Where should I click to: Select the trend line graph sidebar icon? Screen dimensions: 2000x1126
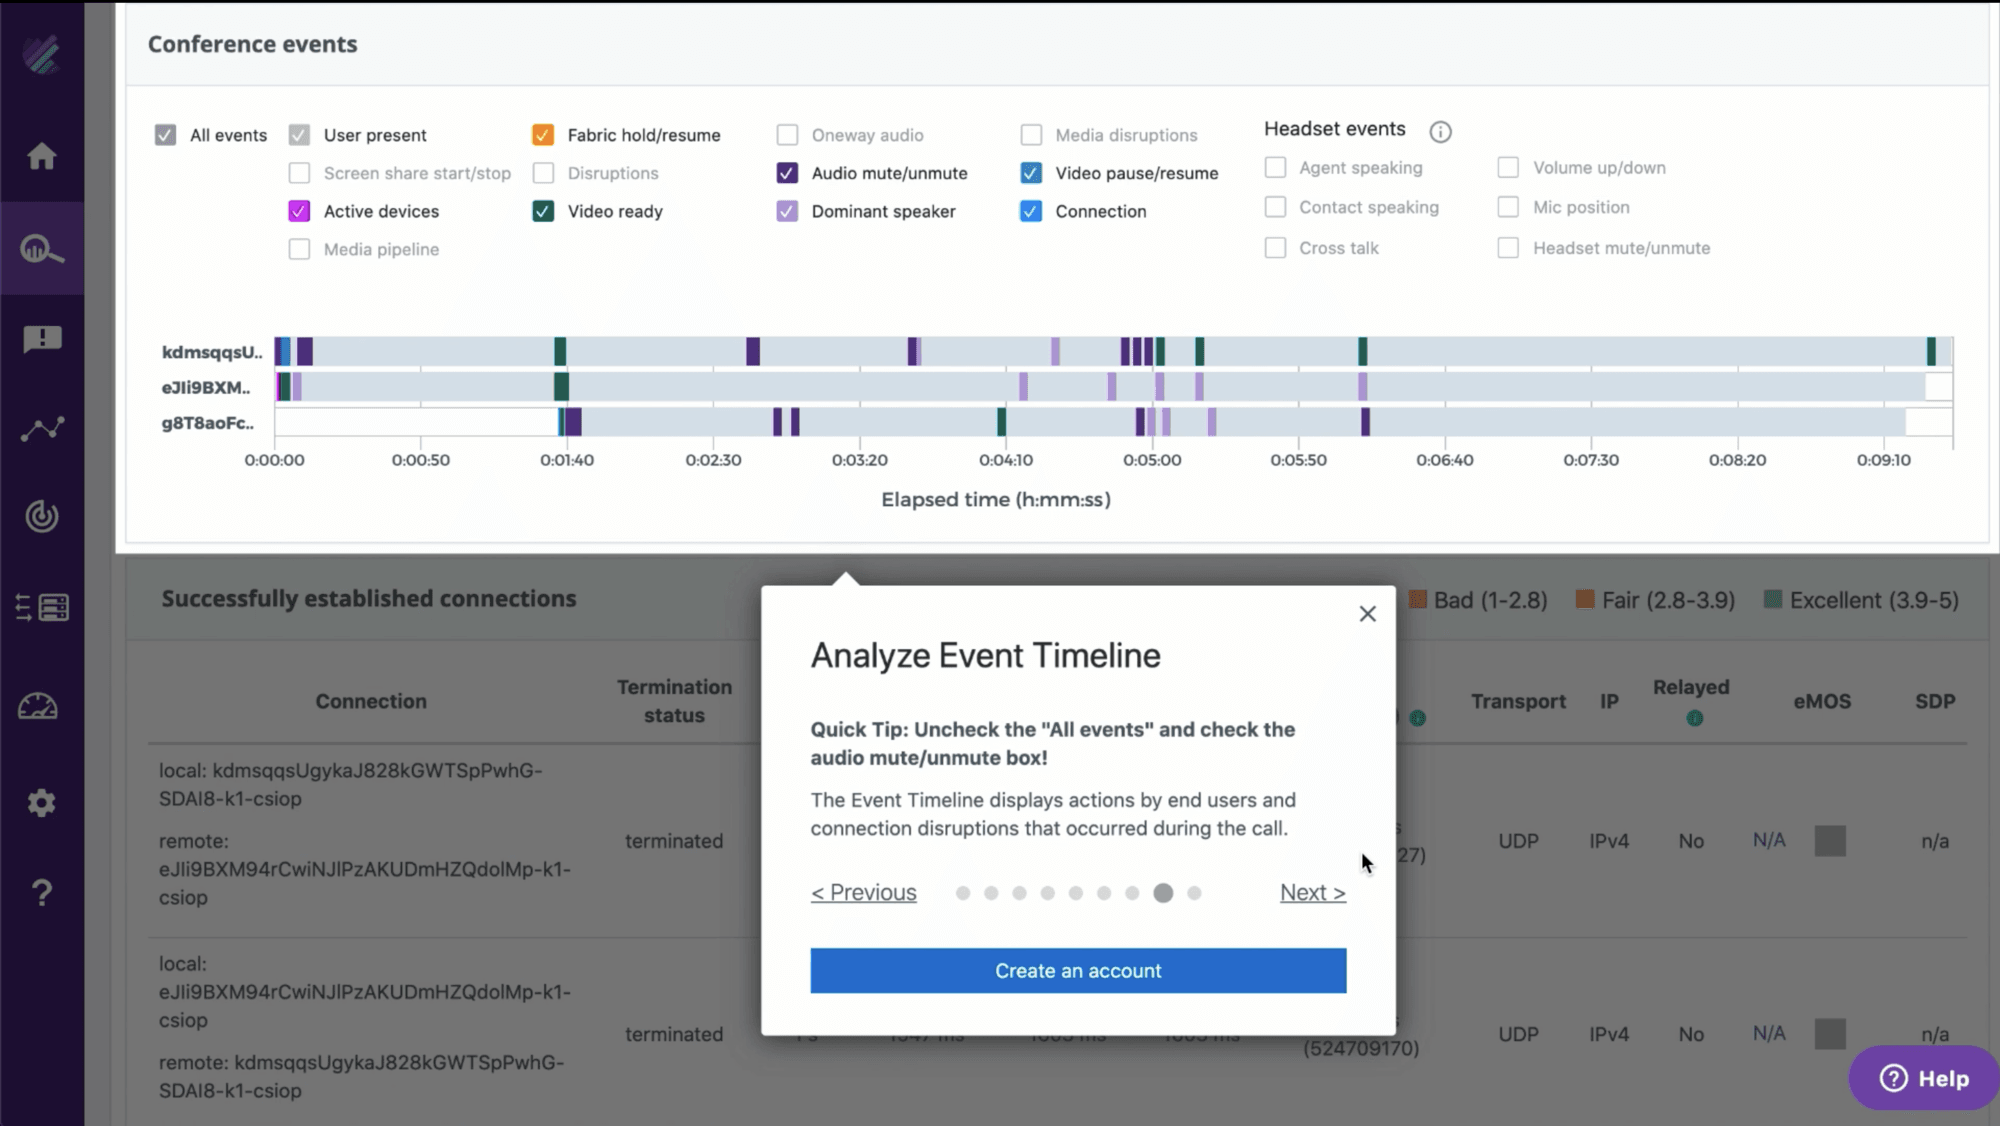click(x=42, y=429)
